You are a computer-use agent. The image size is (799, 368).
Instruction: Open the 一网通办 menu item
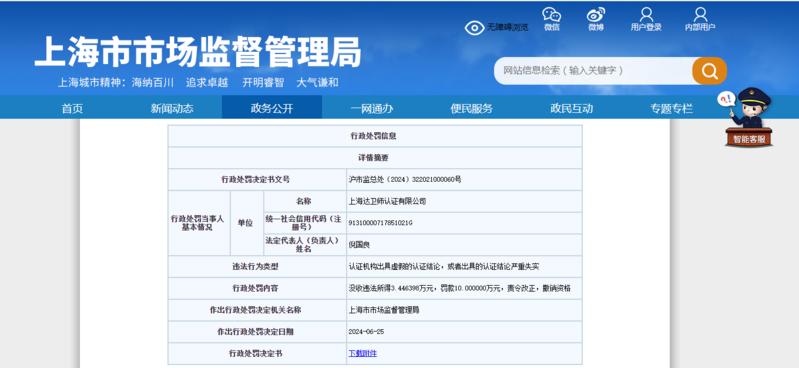371,108
